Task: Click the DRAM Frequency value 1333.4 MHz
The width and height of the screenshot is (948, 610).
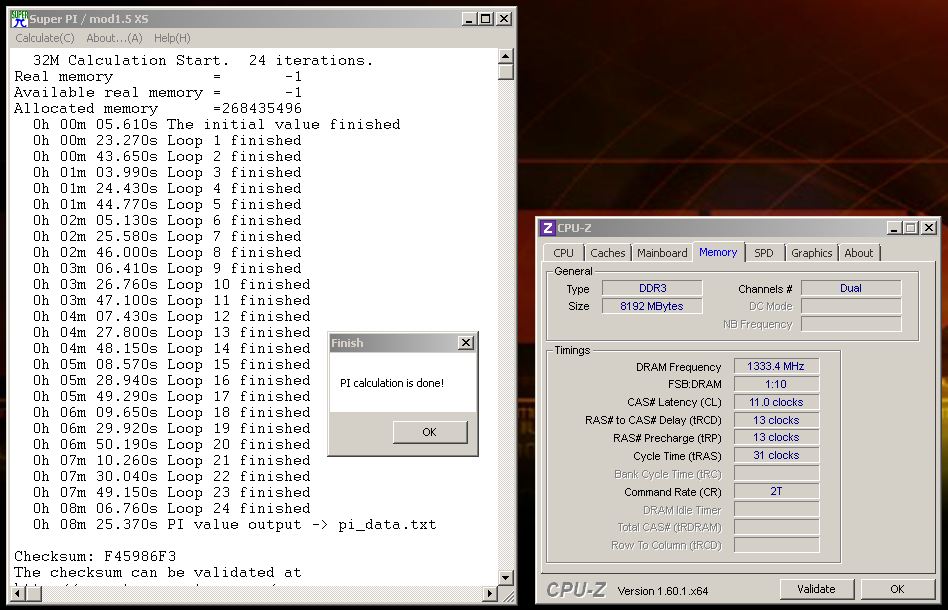Action: click(776, 366)
